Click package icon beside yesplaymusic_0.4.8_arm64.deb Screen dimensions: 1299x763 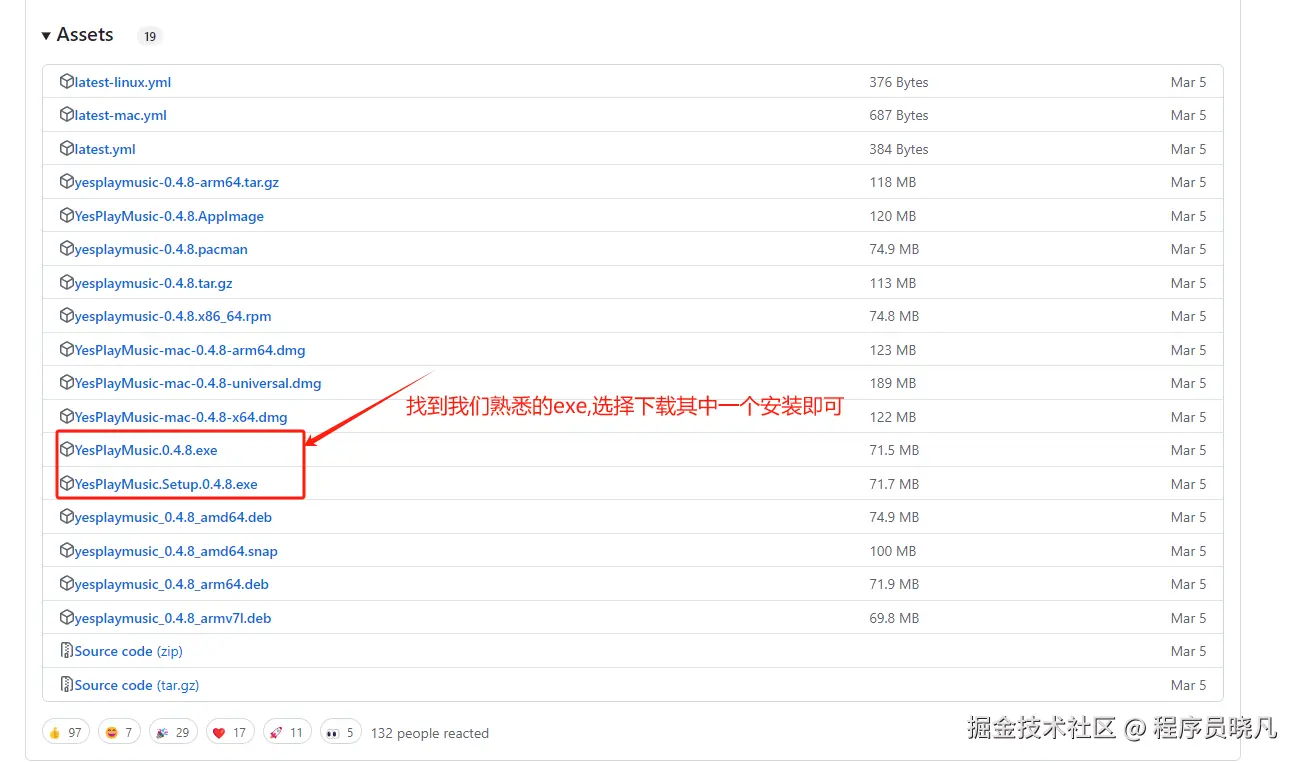tap(67, 584)
